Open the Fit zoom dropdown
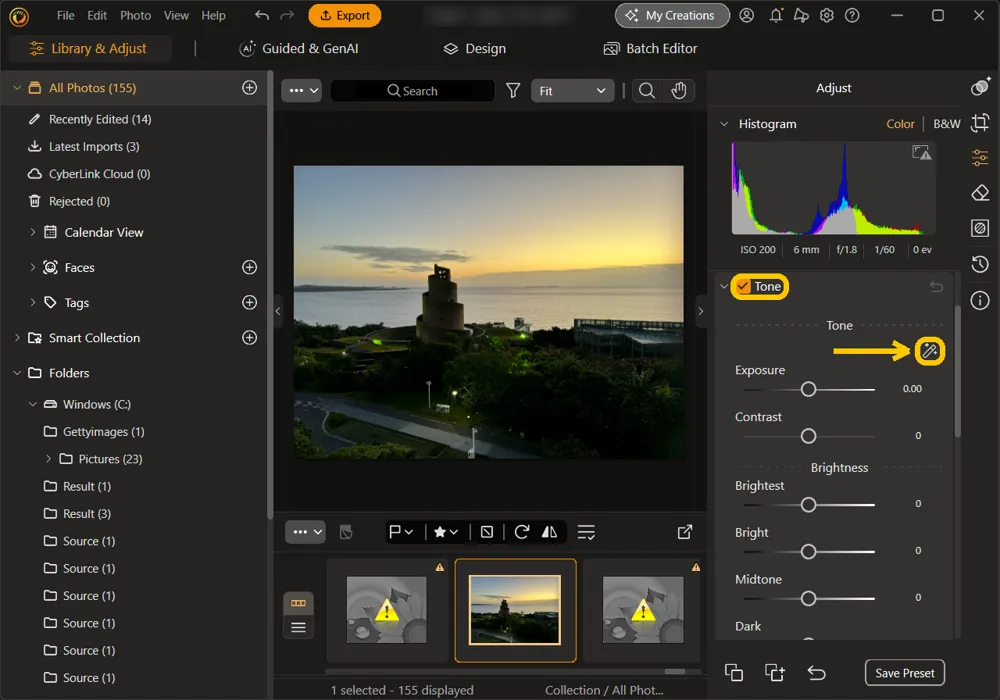This screenshot has width=1000, height=700. click(x=572, y=91)
